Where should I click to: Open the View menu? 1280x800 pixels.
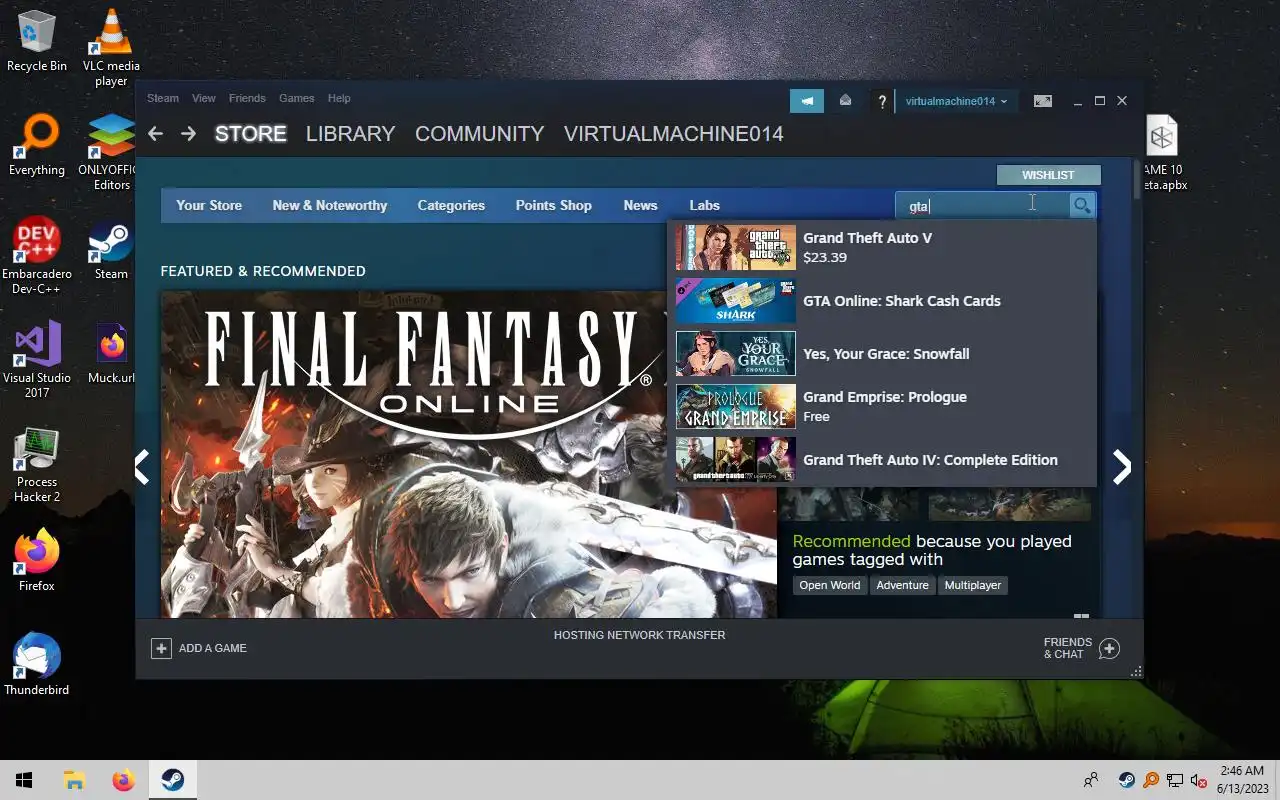point(204,98)
